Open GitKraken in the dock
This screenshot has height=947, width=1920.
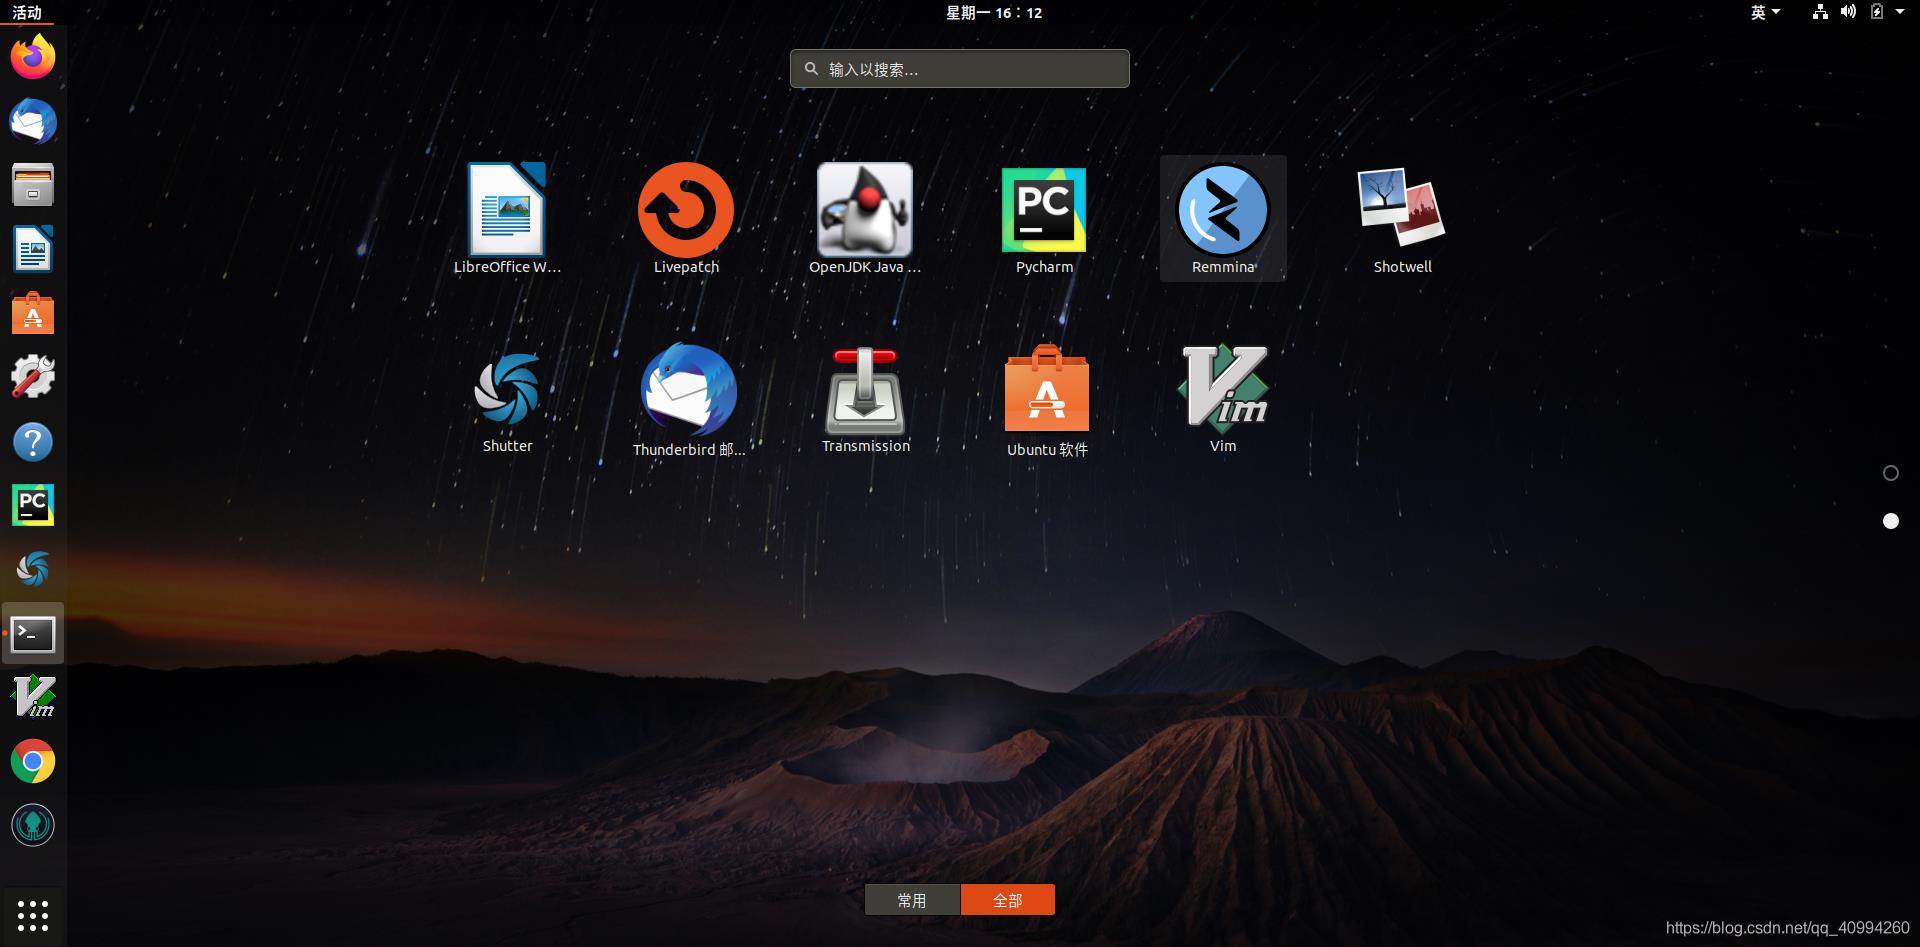click(33, 825)
